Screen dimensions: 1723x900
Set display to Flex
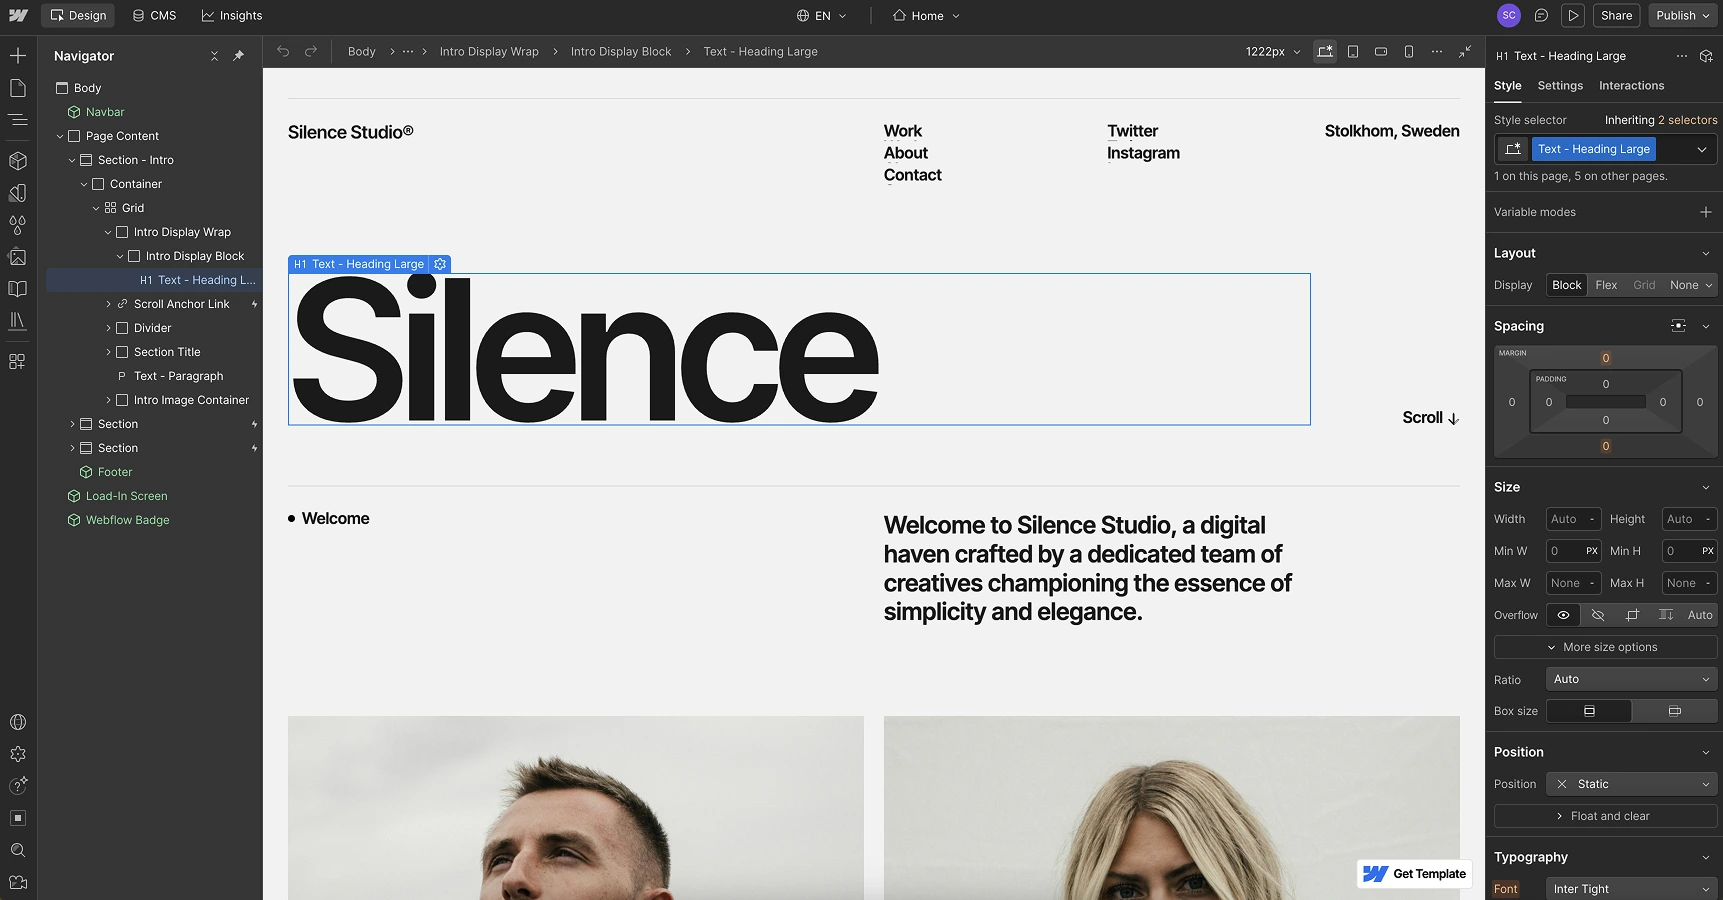click(x=1606, y=285)
